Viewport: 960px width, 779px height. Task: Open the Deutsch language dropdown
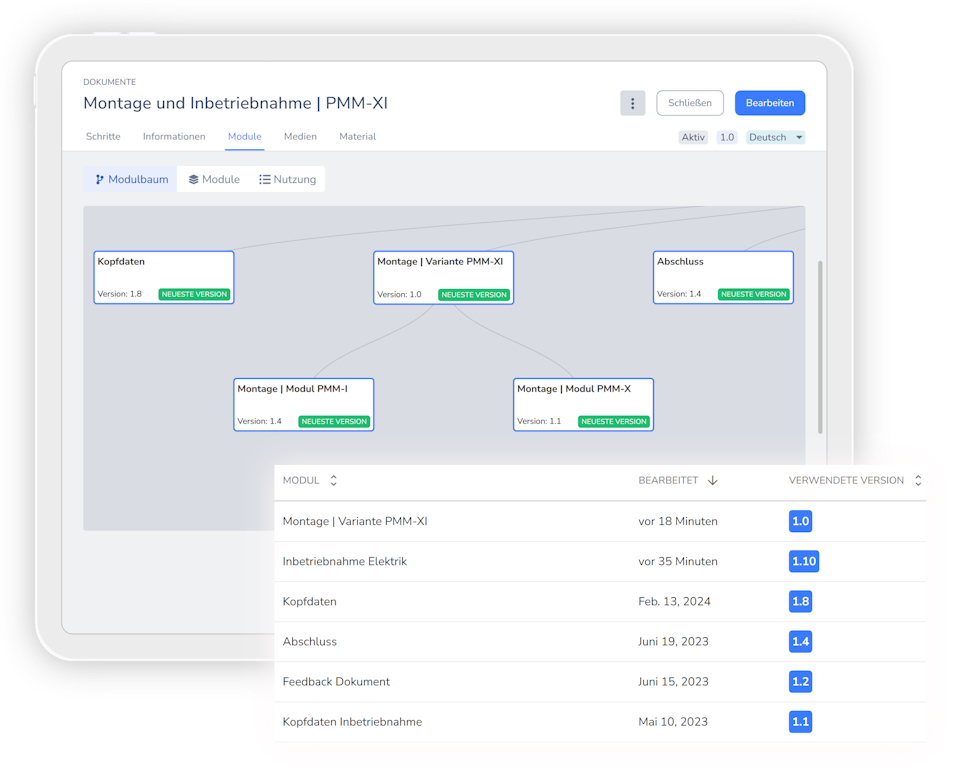[x=776, y=137]
